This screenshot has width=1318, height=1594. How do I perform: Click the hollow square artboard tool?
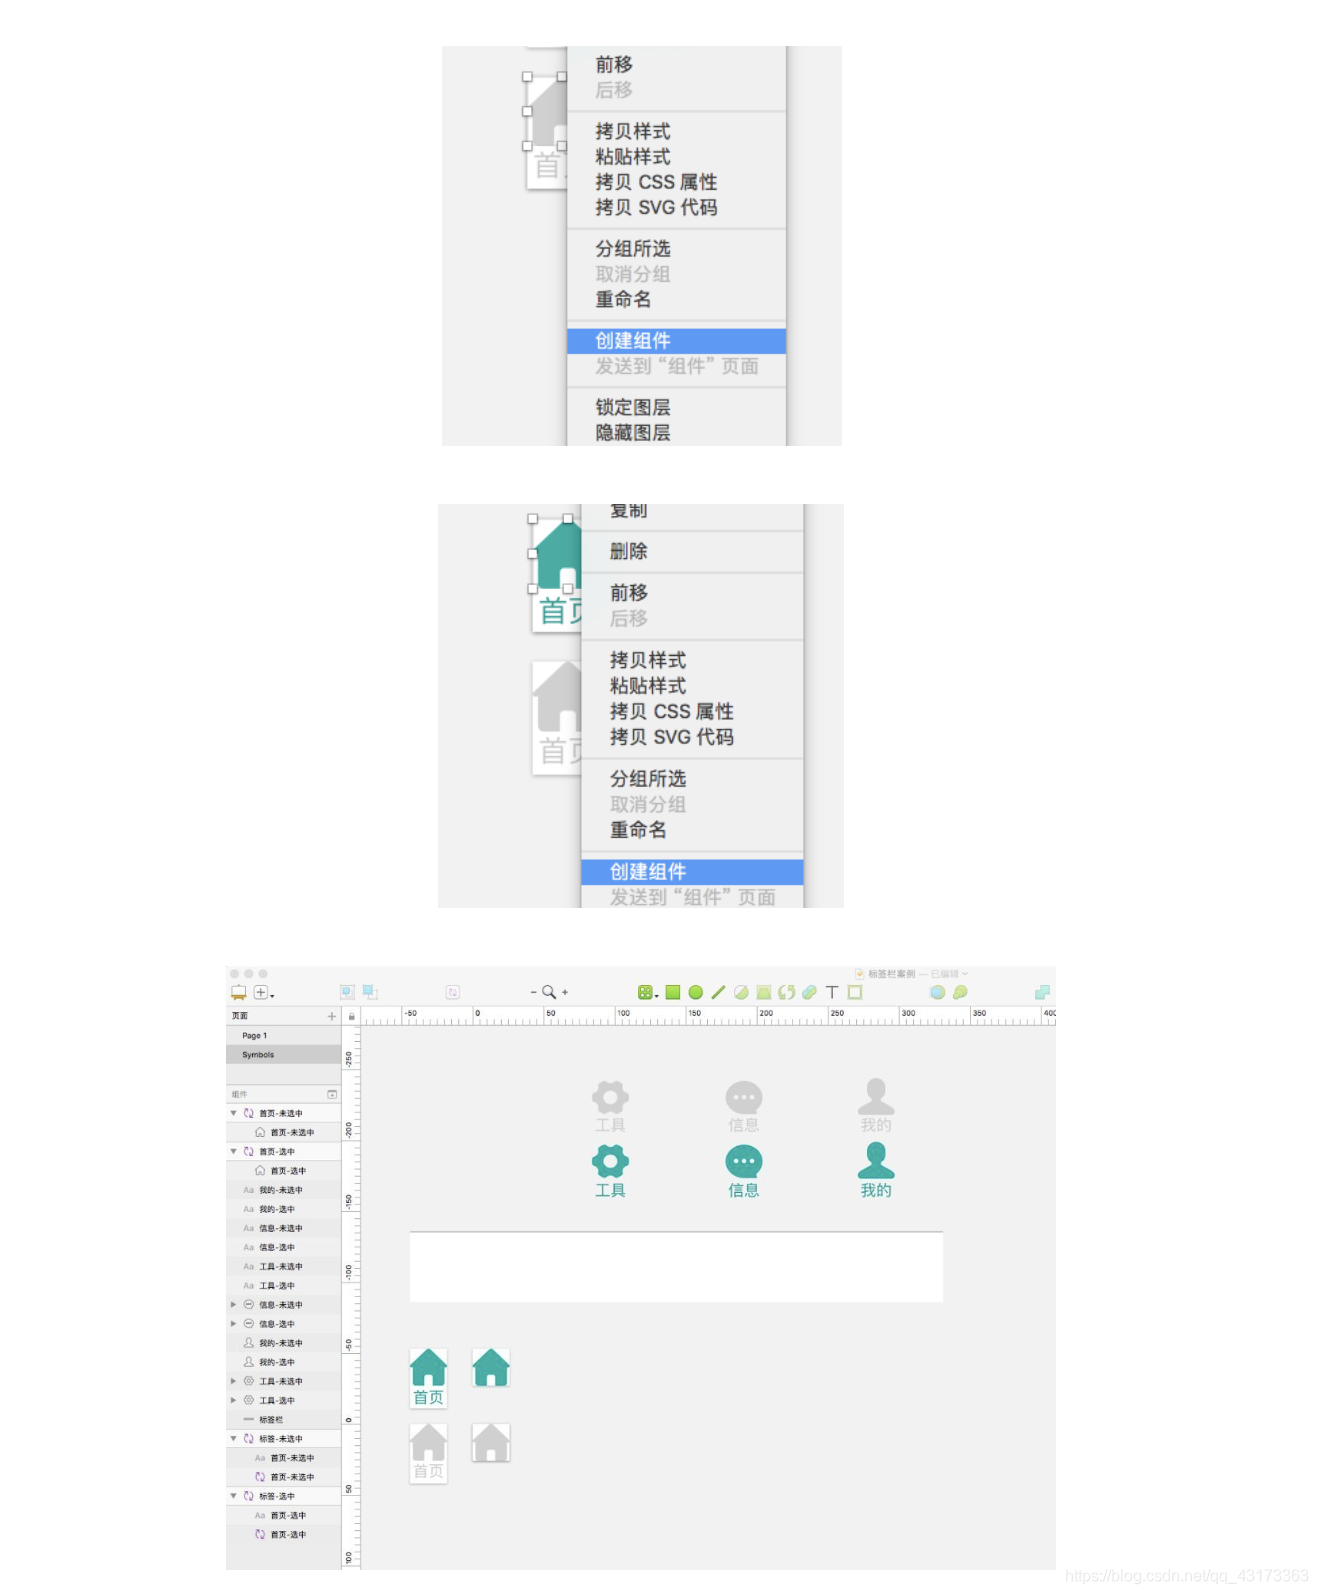tap(855, 992)
